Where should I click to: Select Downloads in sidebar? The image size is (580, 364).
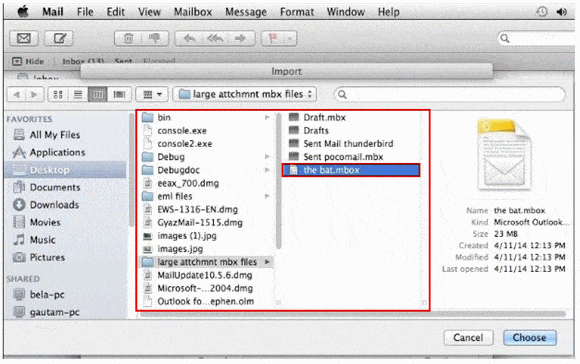[x=46, y=205]
